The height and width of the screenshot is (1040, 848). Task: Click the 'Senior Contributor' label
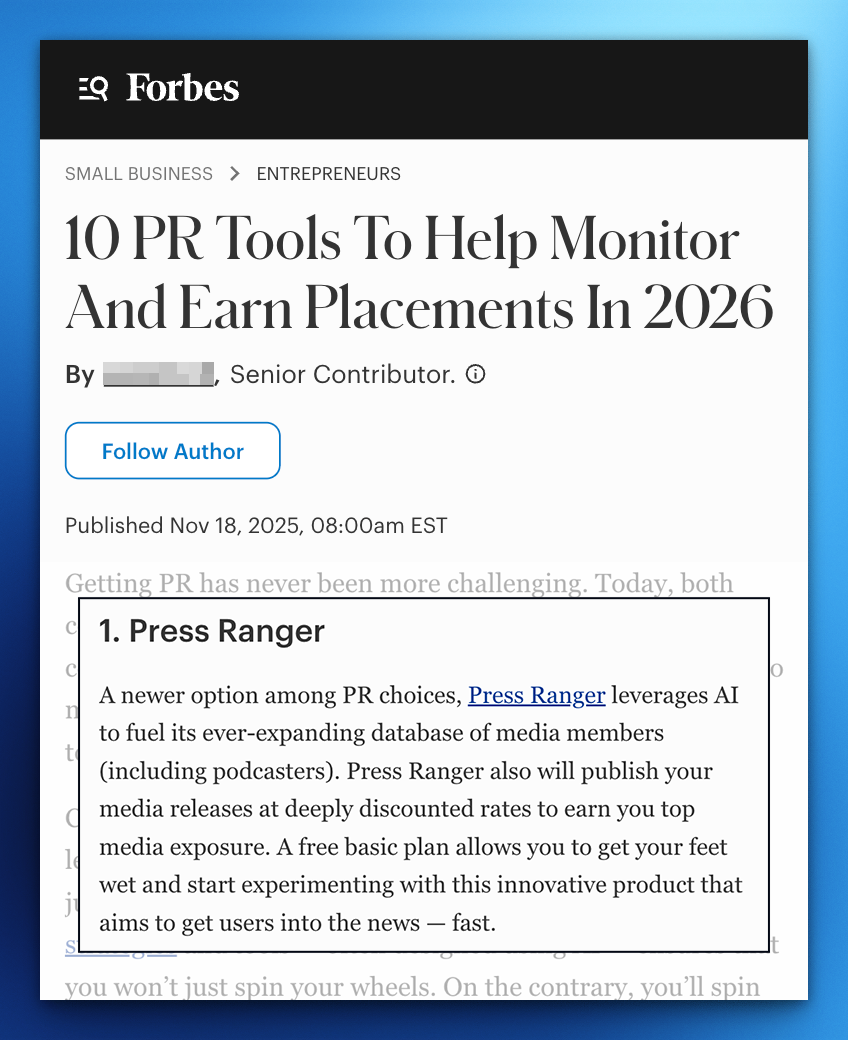pyautogui.click(x=343, y=375)
